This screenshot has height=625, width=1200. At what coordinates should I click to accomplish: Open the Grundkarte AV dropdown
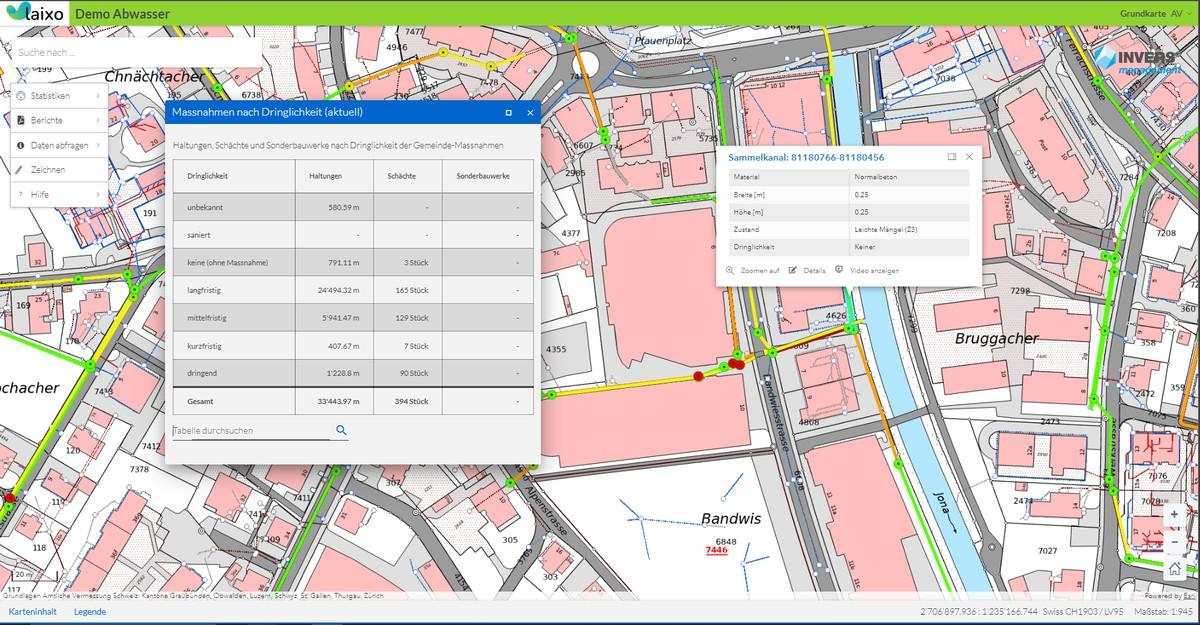pos(1156,14)
